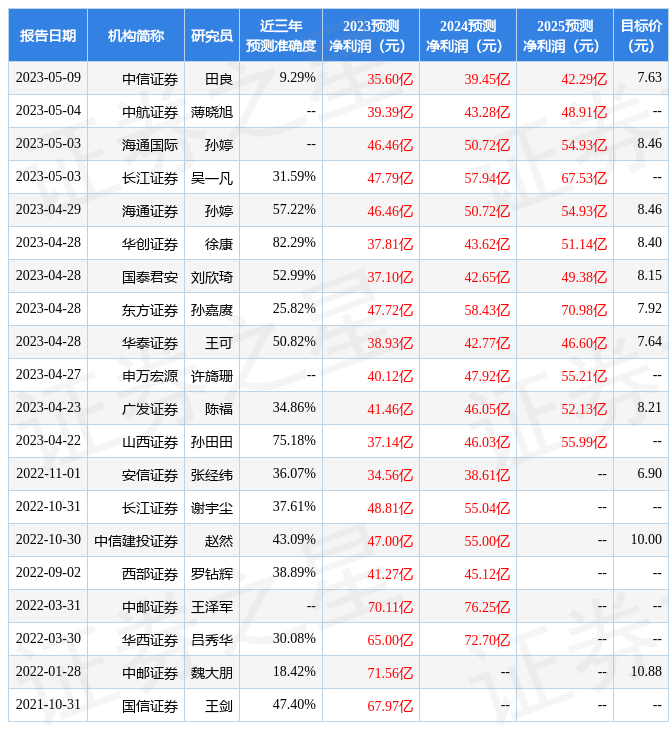The height and width of the screenshot is (730, 669).
Task: Click the 2025预测净利润 column header
Action: coord(565,35)
